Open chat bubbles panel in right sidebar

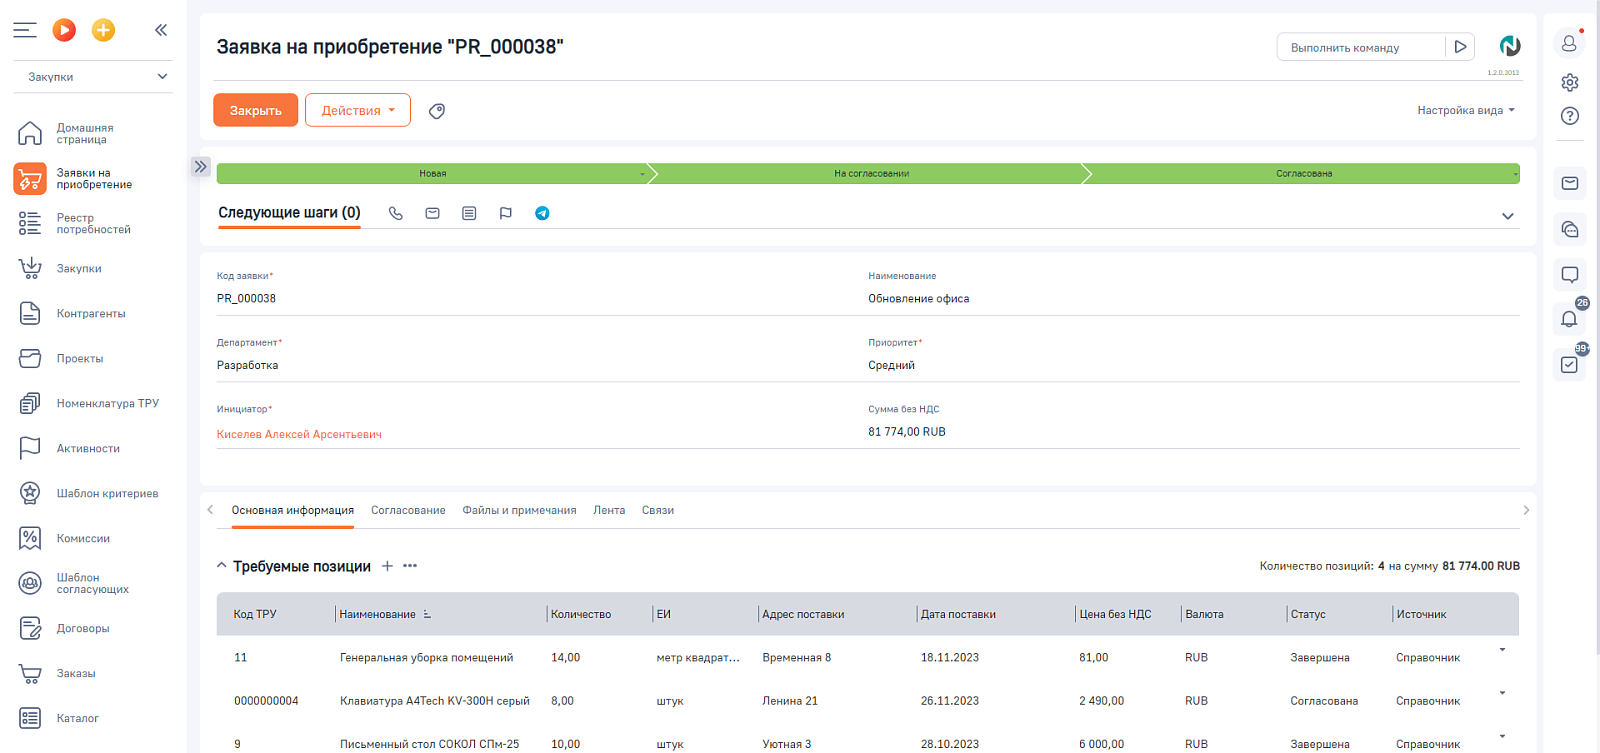[1570, 229]
